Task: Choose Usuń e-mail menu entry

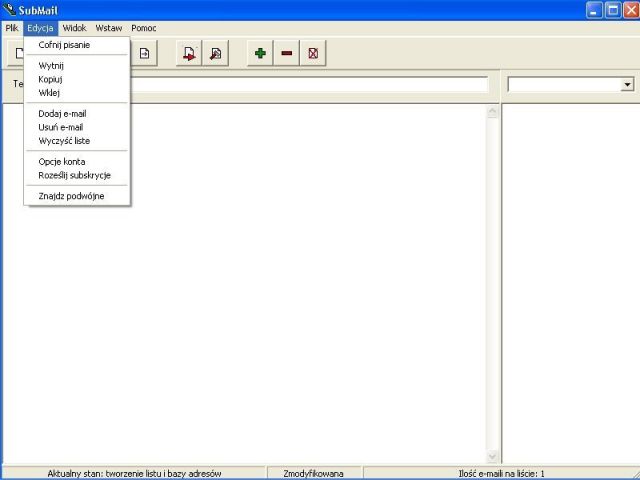Action: click(x=77, y=127)
